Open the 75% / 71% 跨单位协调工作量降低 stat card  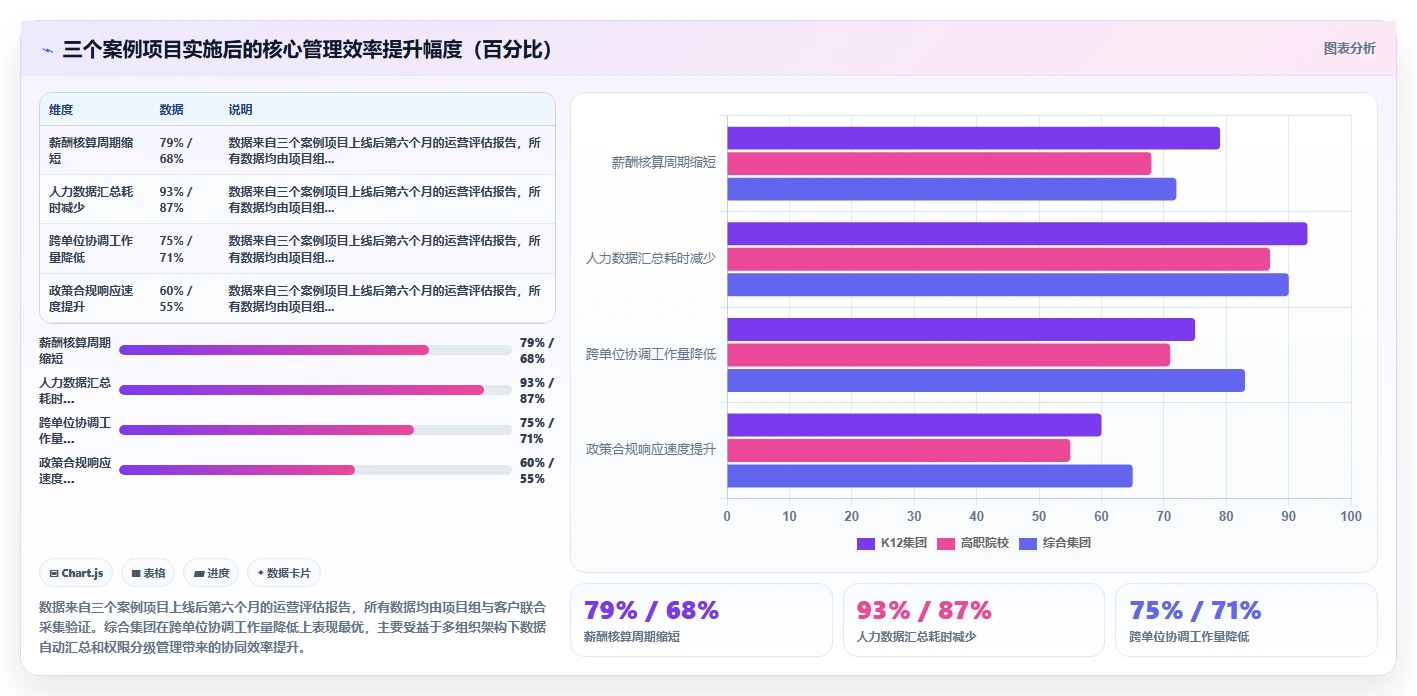point(1246,620)
